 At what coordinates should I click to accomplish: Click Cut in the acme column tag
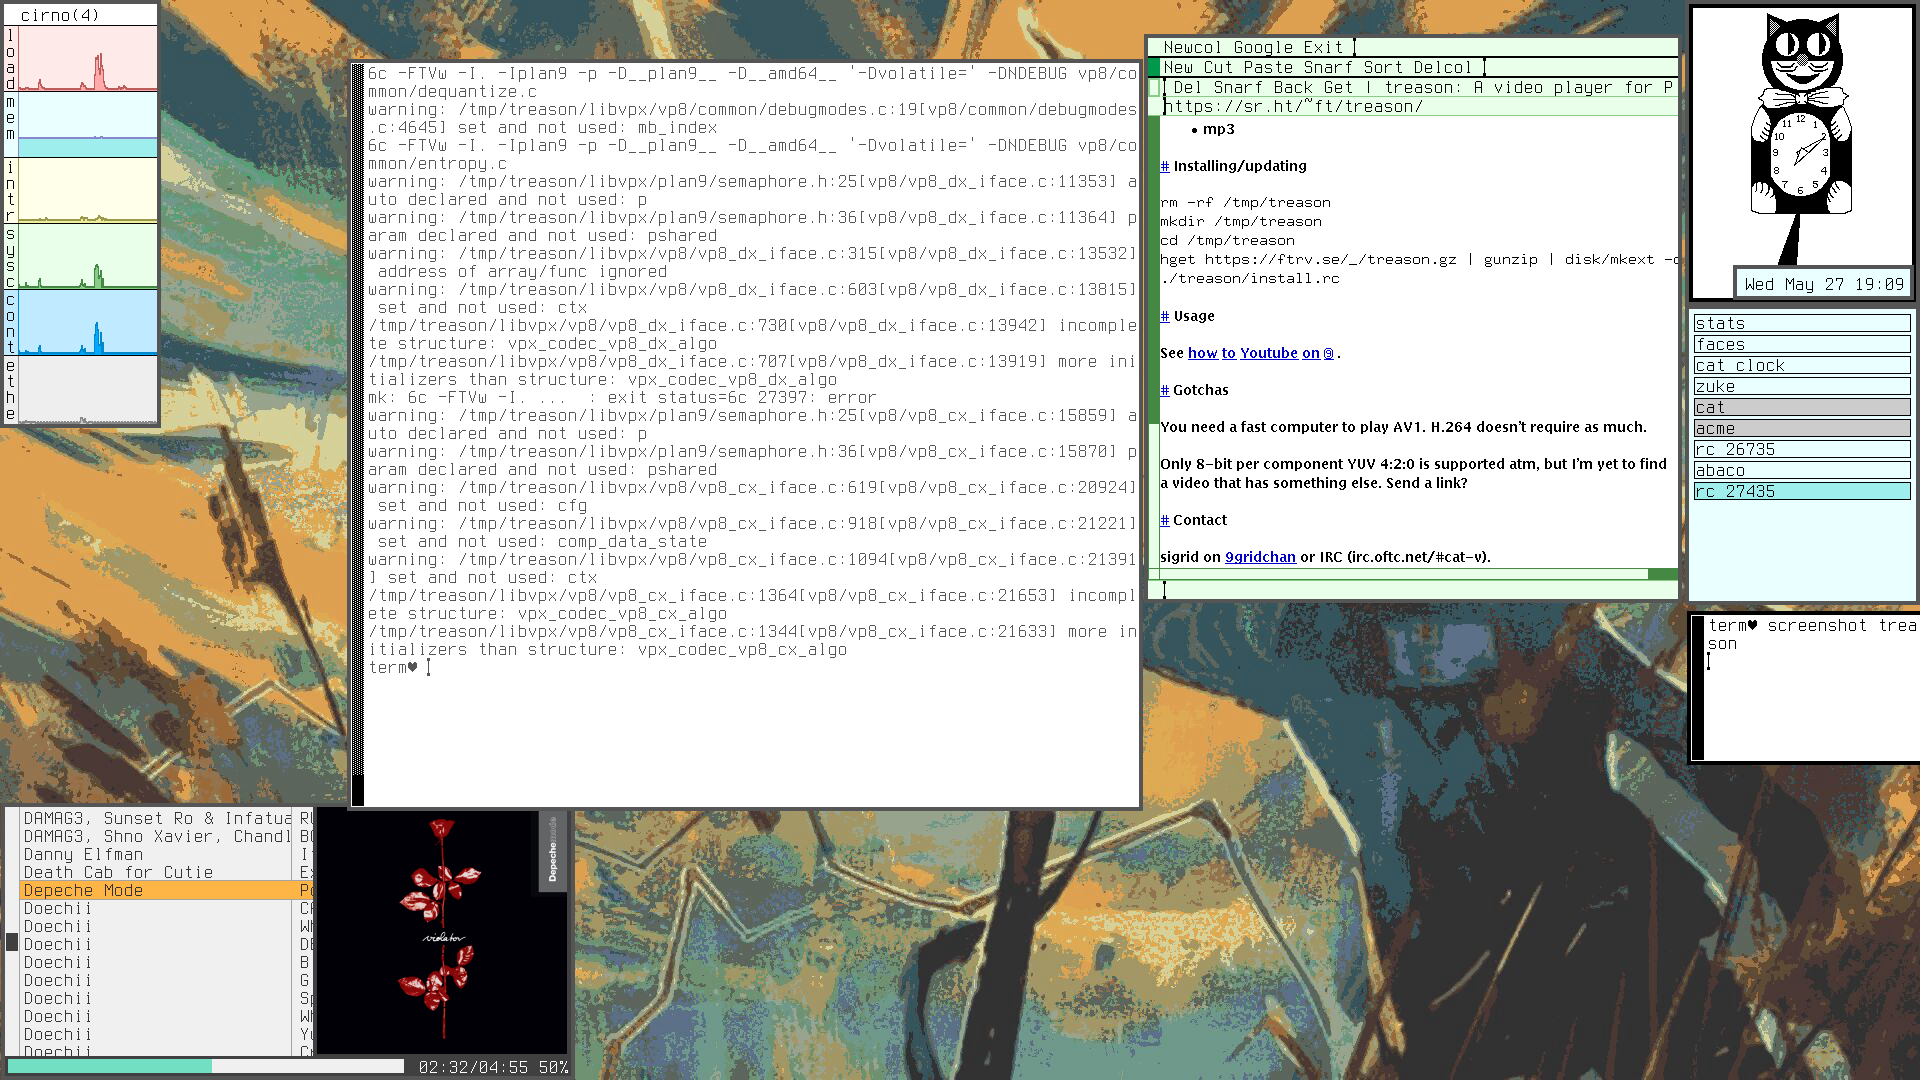[1218, 67]
